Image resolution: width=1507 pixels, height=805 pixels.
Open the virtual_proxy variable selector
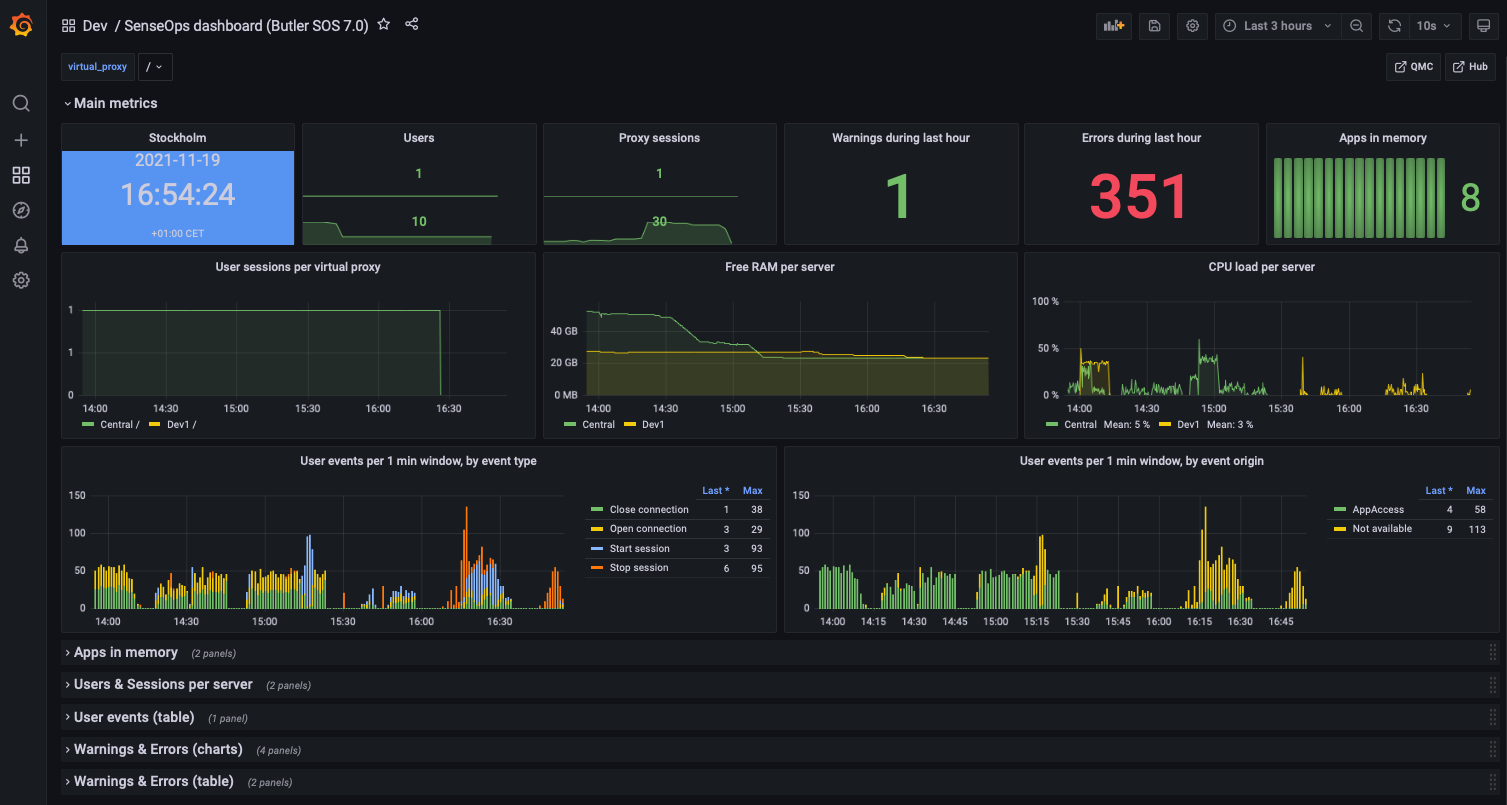(97, 66)
